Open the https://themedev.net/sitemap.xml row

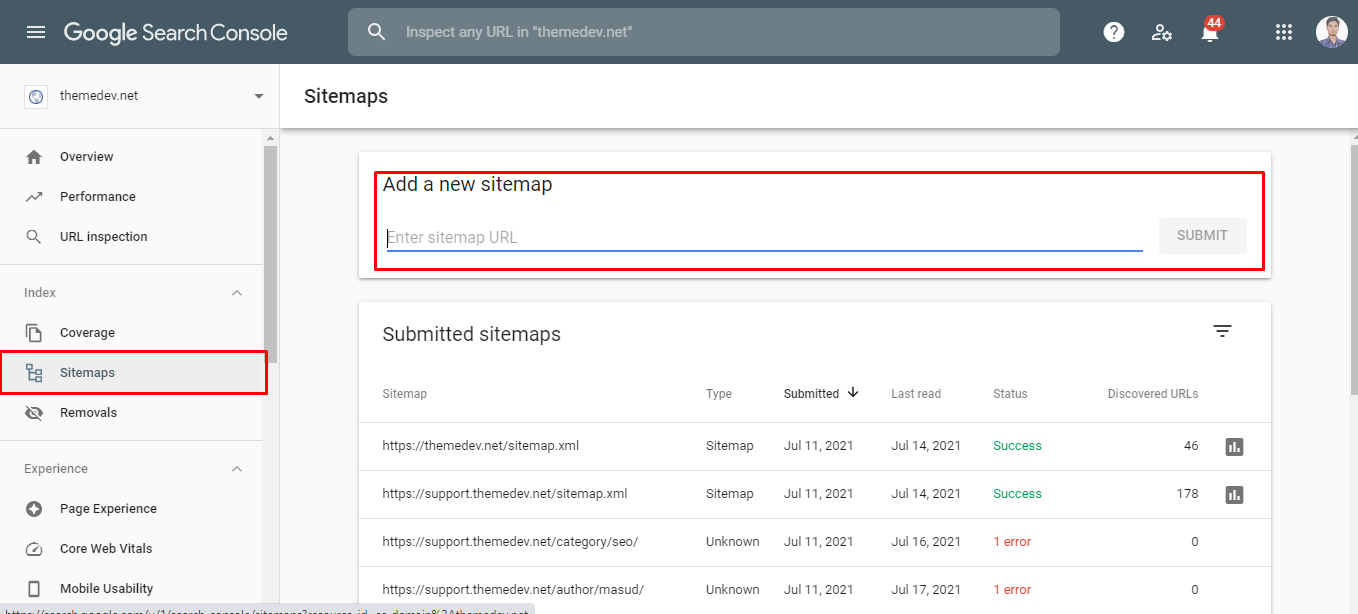[x=815, y=446]
